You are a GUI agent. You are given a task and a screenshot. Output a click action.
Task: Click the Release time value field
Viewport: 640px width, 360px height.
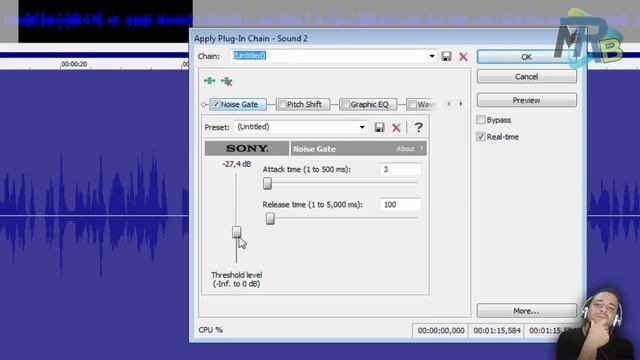coord(400,204)
